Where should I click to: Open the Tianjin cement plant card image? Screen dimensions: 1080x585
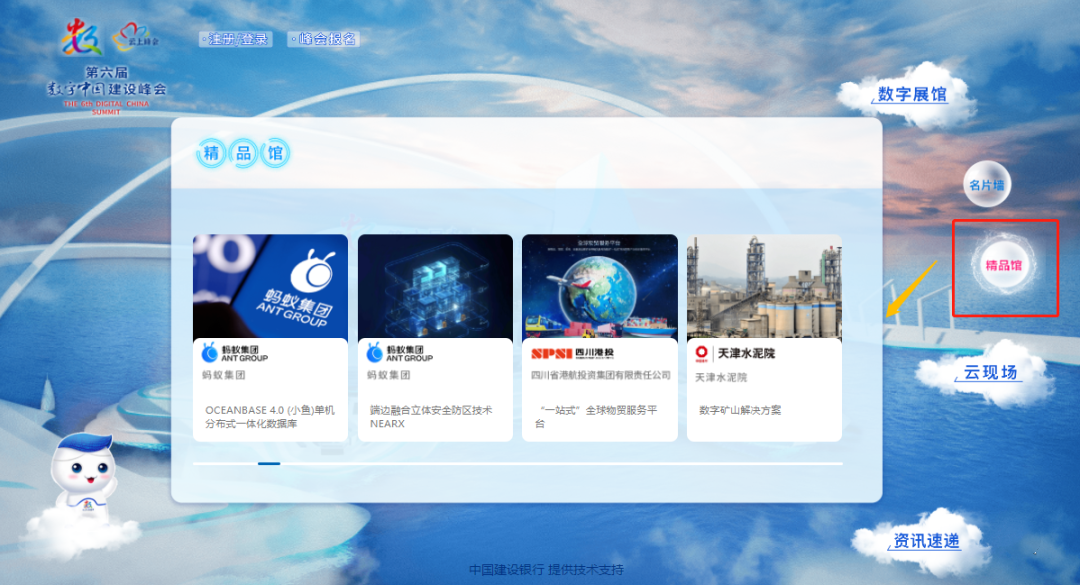tap(765, 287)
